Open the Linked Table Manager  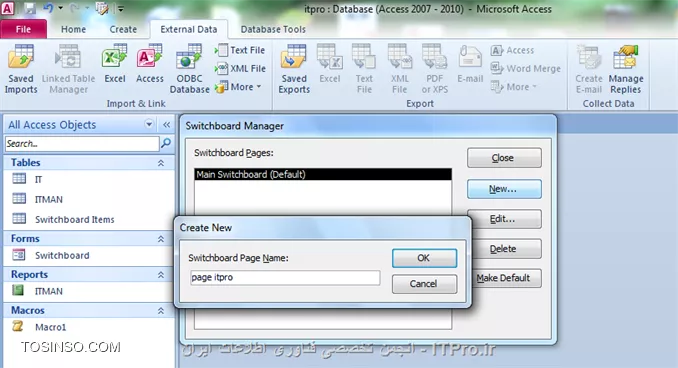click(68, 69)
